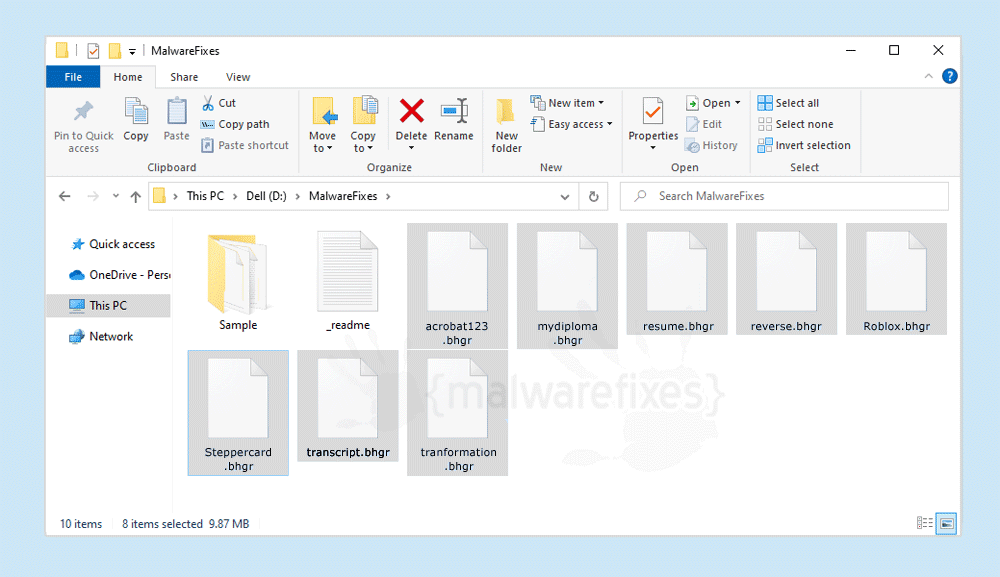Open the recent locations dropdown

[115, 196]
